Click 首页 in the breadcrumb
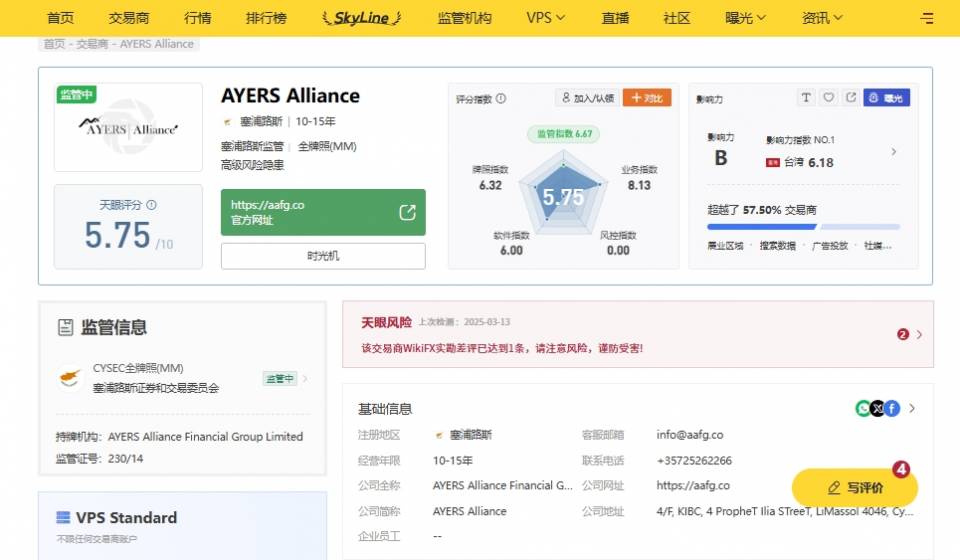Viewport: 960px width, 560px height. point(54,44)
